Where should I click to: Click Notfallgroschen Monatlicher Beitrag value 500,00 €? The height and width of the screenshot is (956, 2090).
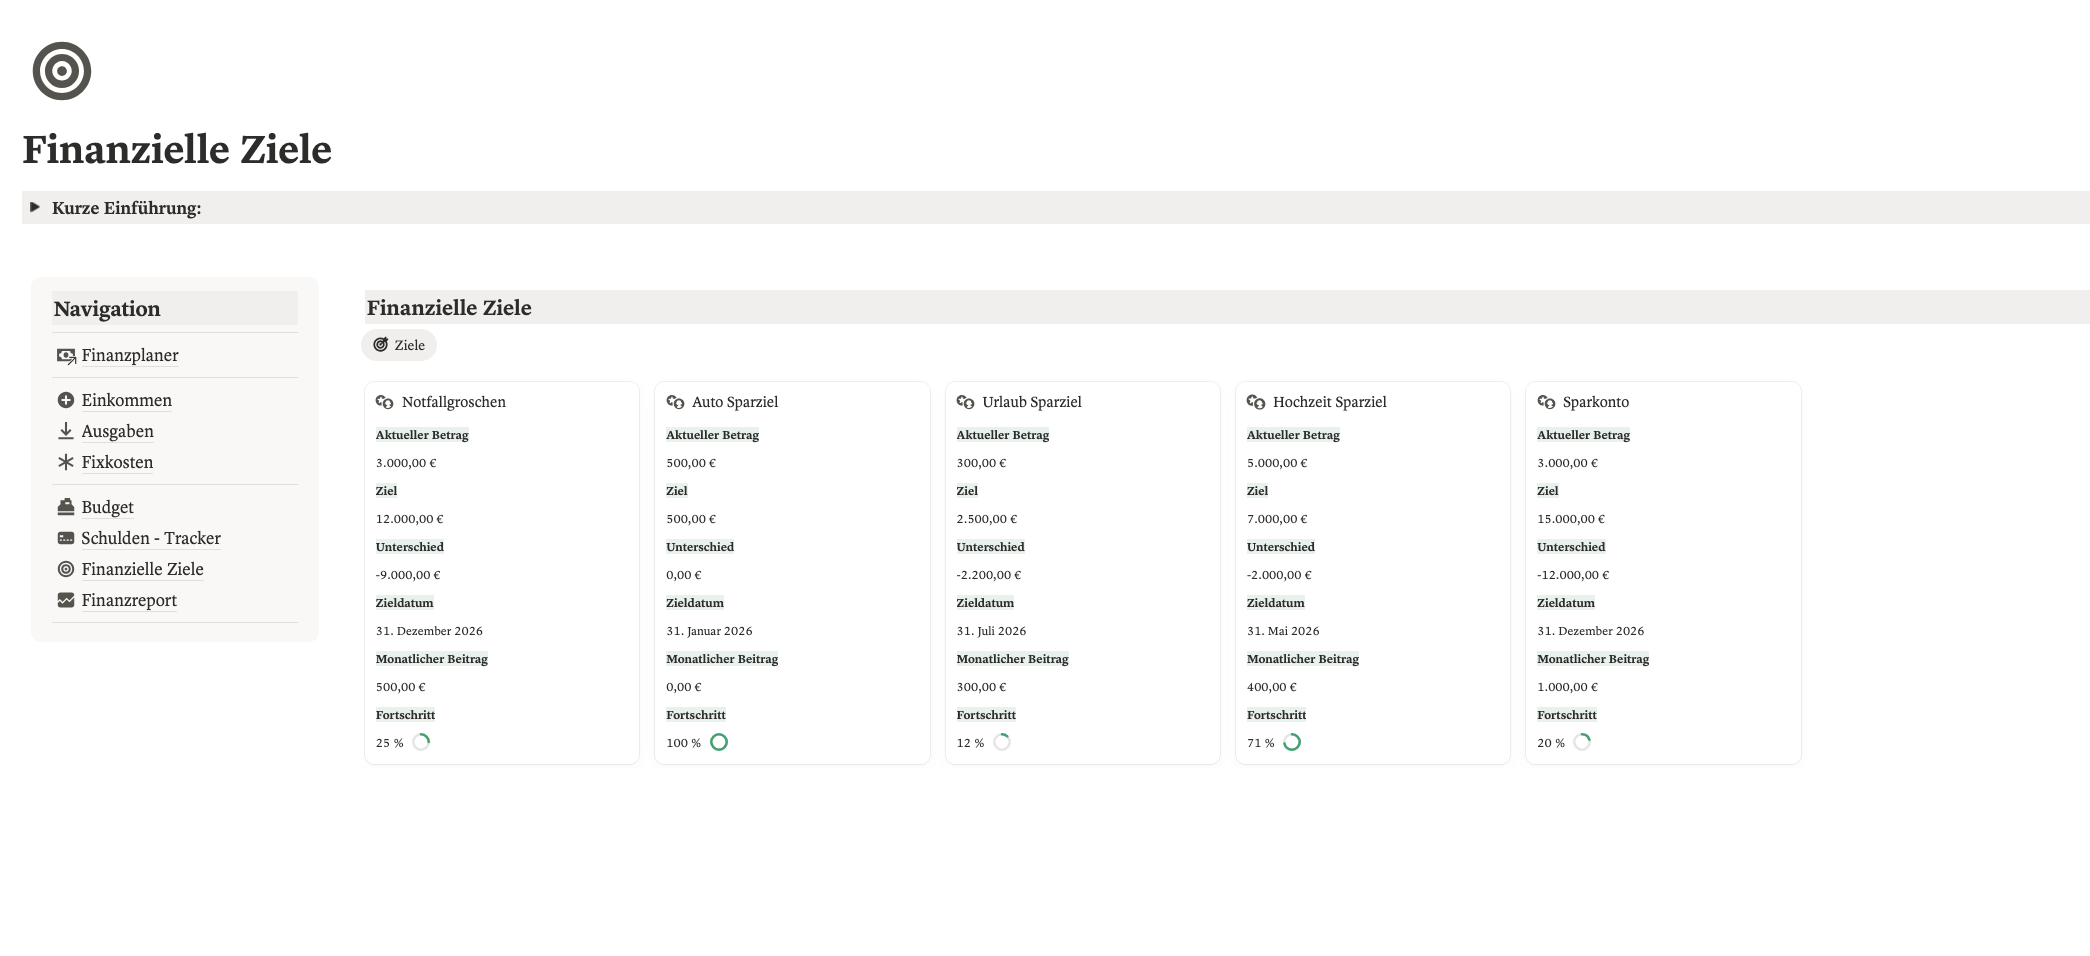pos(400,687)
